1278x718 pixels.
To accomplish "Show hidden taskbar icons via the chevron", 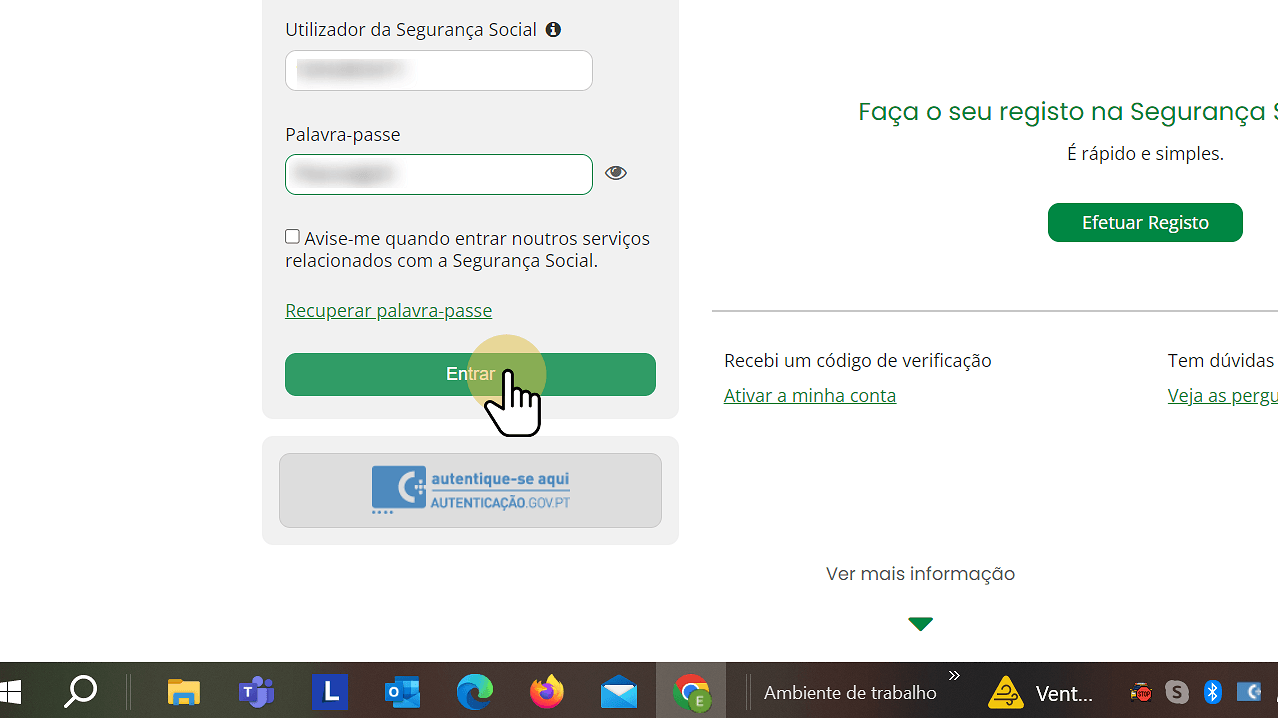I will click(x=953, y=675).
